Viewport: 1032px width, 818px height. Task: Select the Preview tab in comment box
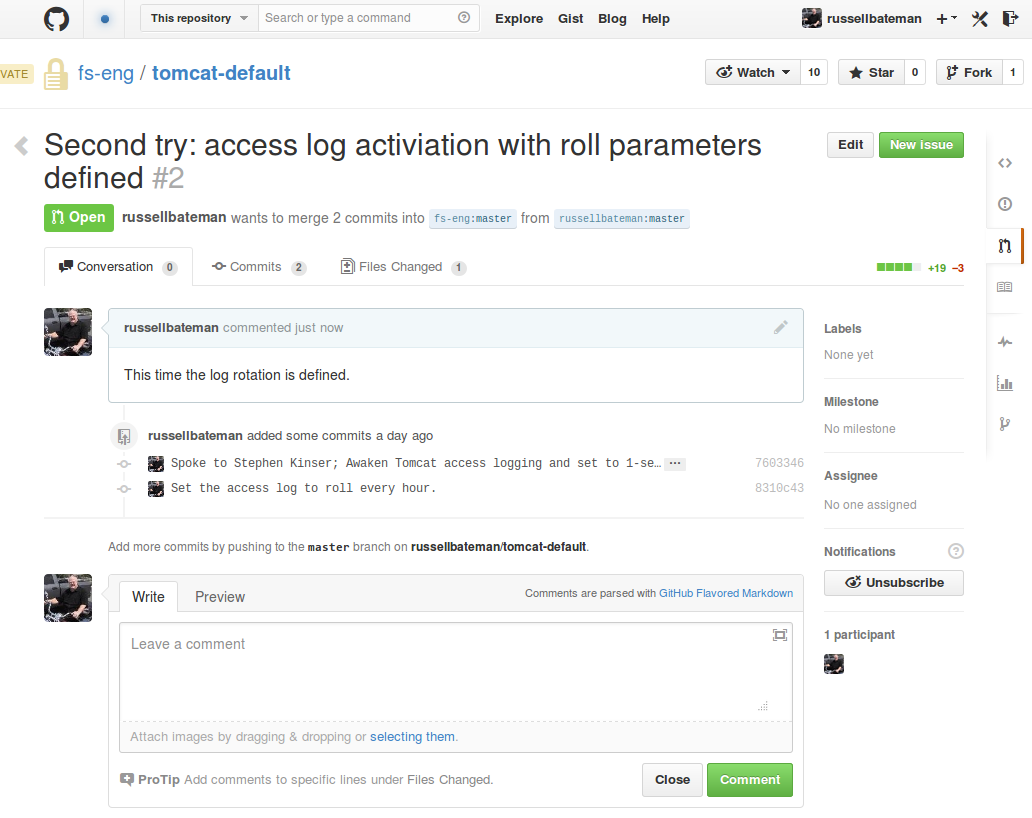pos(220,597)
